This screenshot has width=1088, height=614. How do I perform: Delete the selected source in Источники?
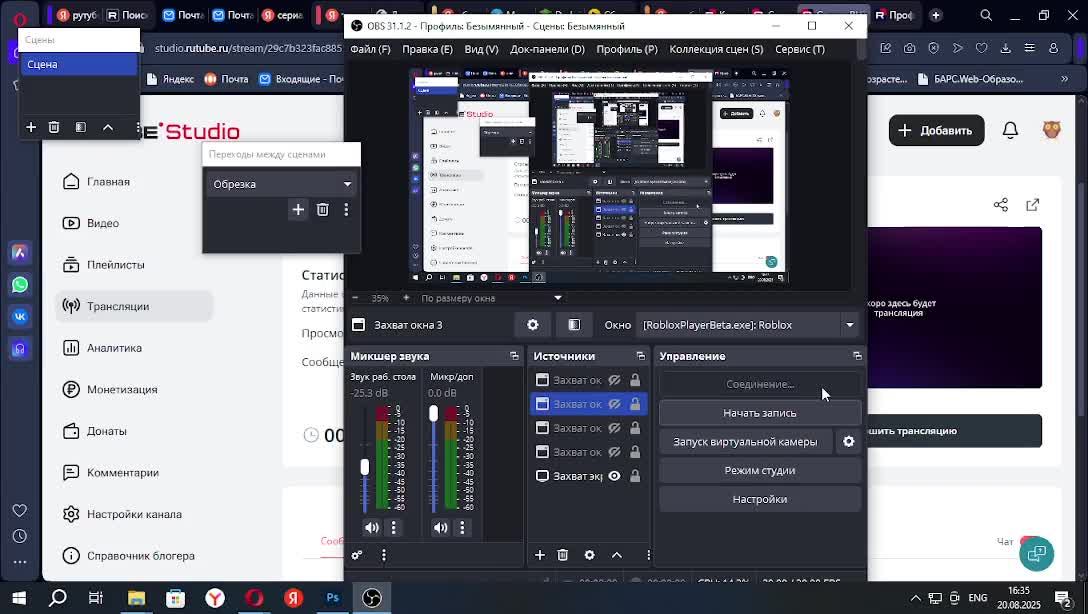563,555
